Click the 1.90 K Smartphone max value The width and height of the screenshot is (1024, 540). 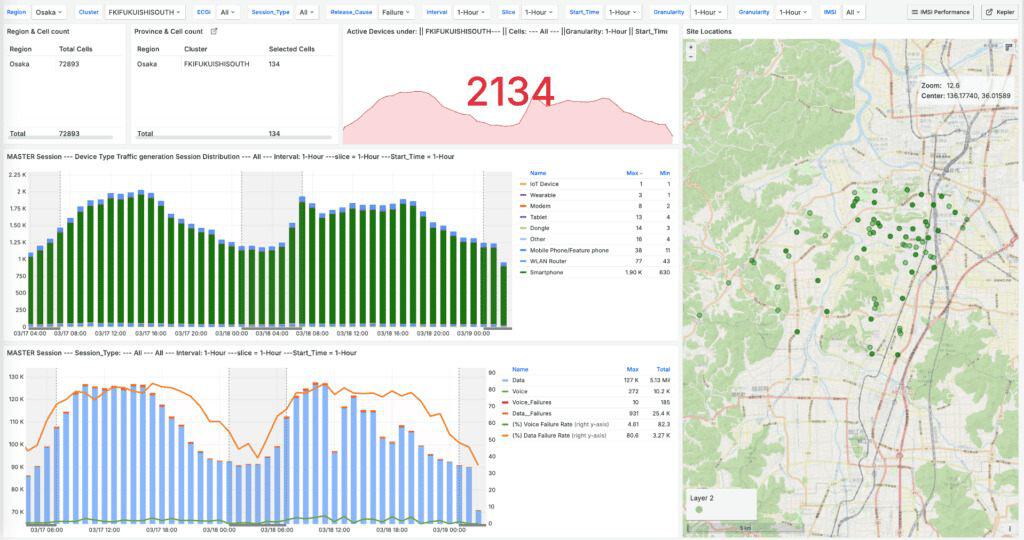pyautogui.click(x=633, y=272)
